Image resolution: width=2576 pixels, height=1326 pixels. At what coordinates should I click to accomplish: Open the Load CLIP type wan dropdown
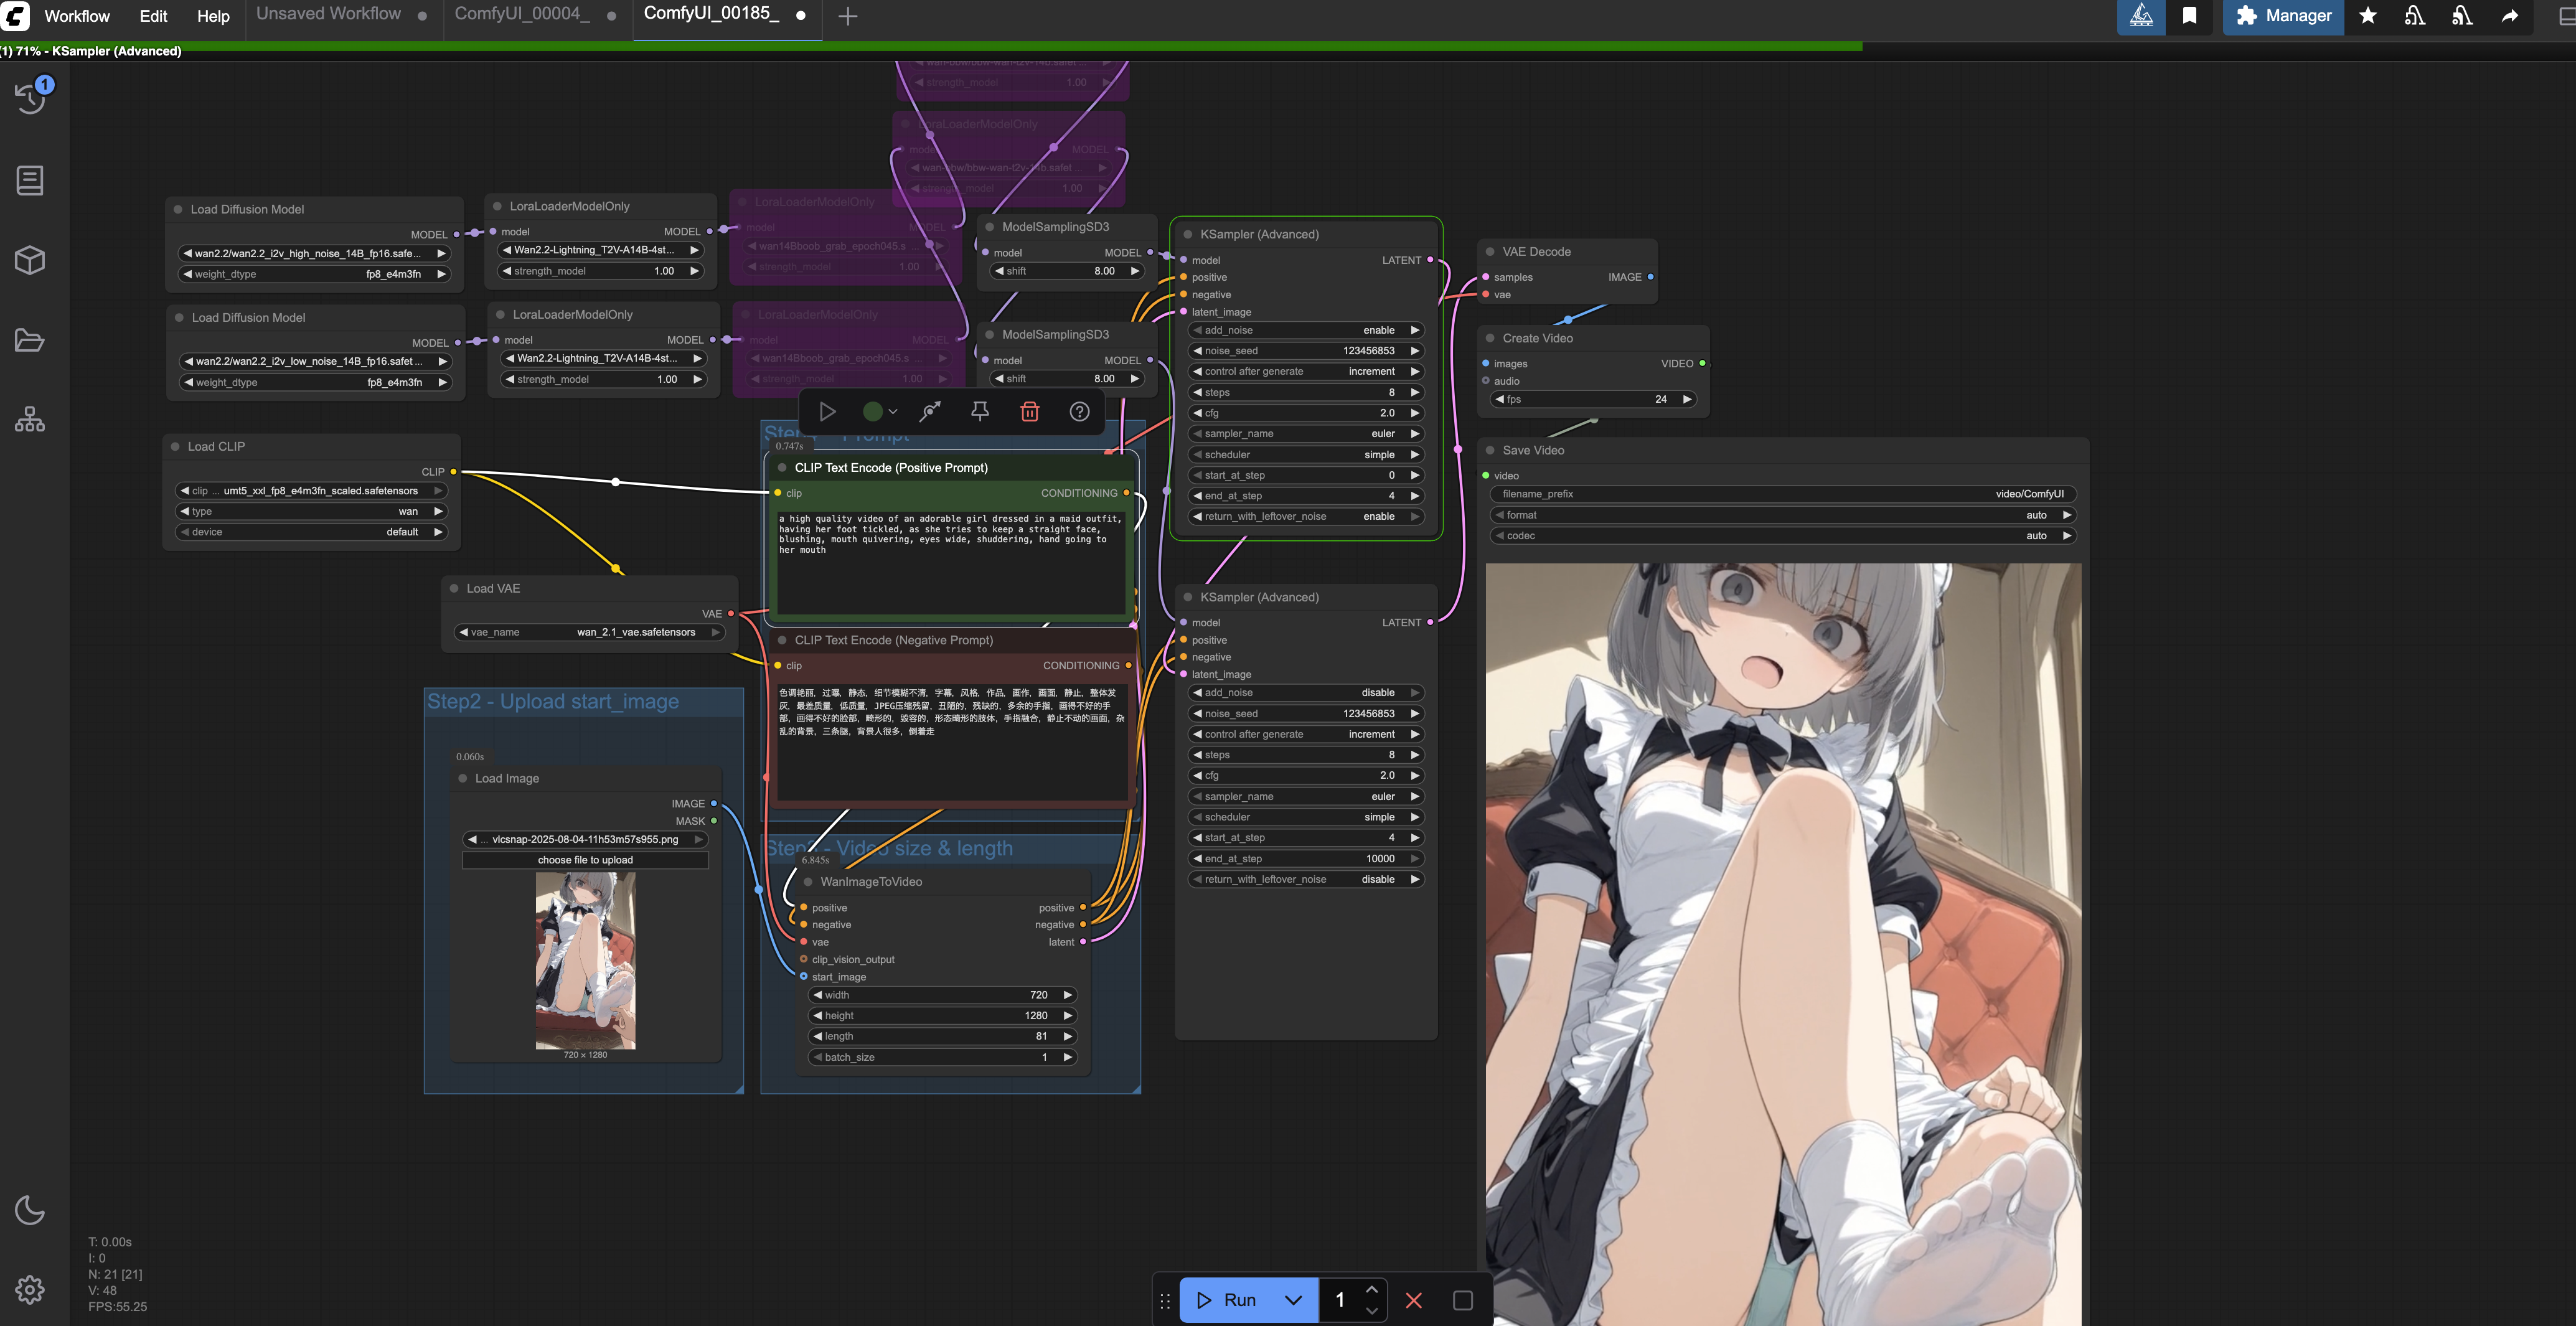[311, 512]
